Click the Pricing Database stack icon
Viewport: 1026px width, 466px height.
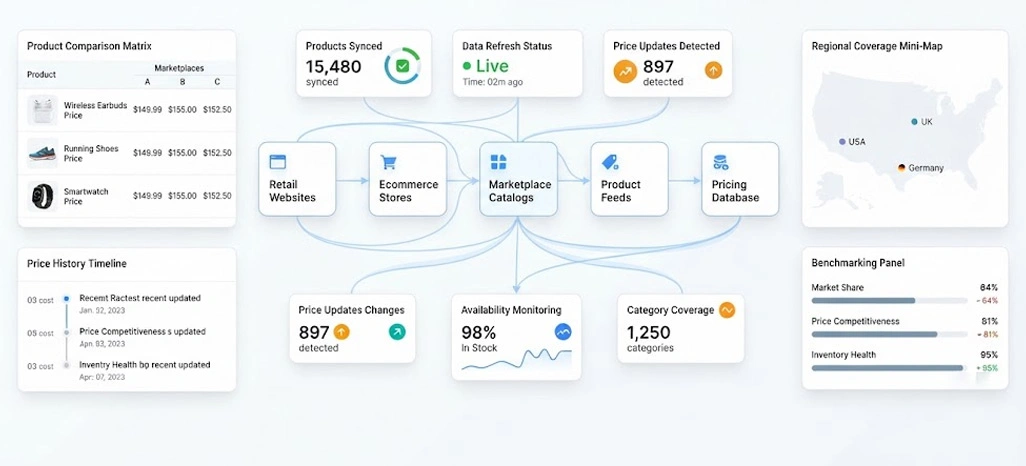point(720,162)
